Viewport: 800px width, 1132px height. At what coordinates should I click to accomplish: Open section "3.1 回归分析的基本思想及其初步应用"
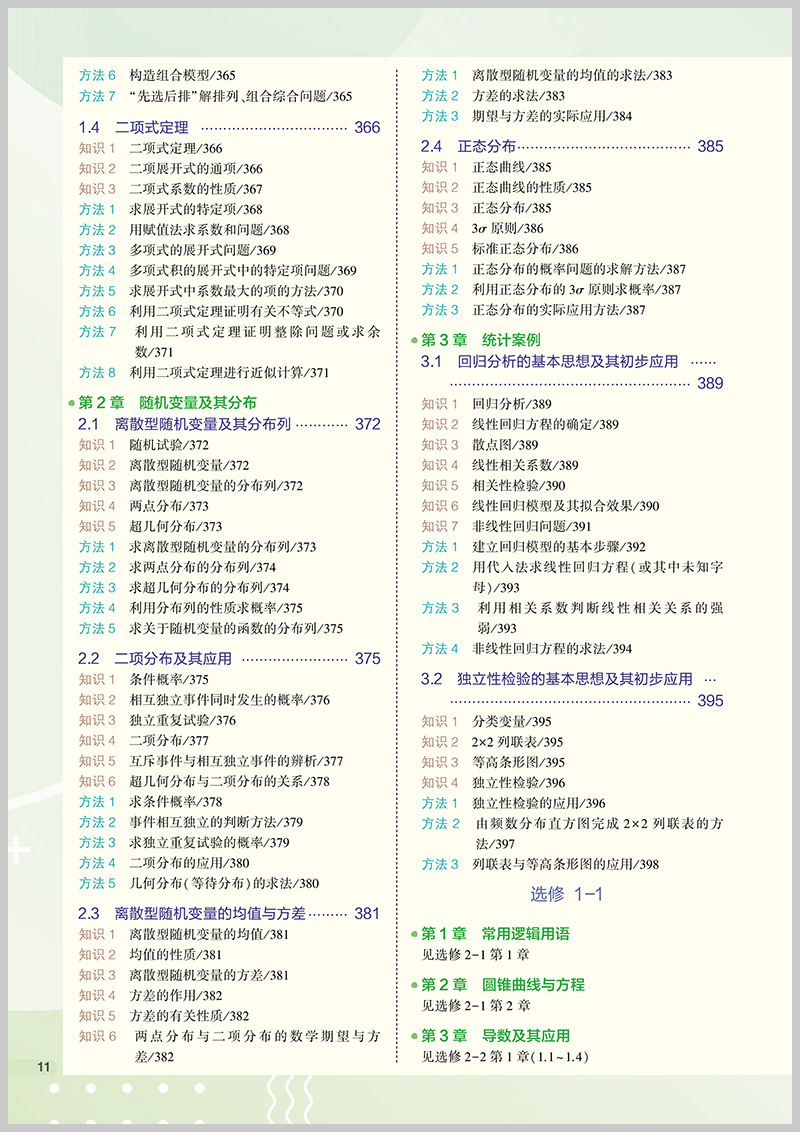[x=572, y=373]
